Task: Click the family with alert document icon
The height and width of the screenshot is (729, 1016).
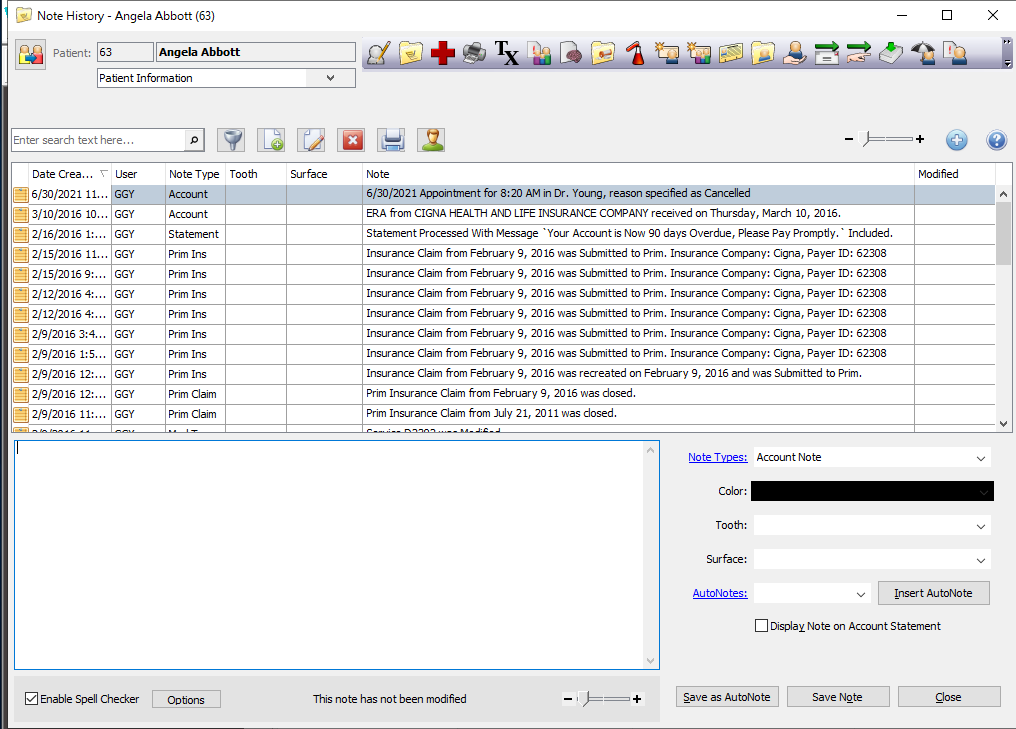Action: [x=539, y=53]
